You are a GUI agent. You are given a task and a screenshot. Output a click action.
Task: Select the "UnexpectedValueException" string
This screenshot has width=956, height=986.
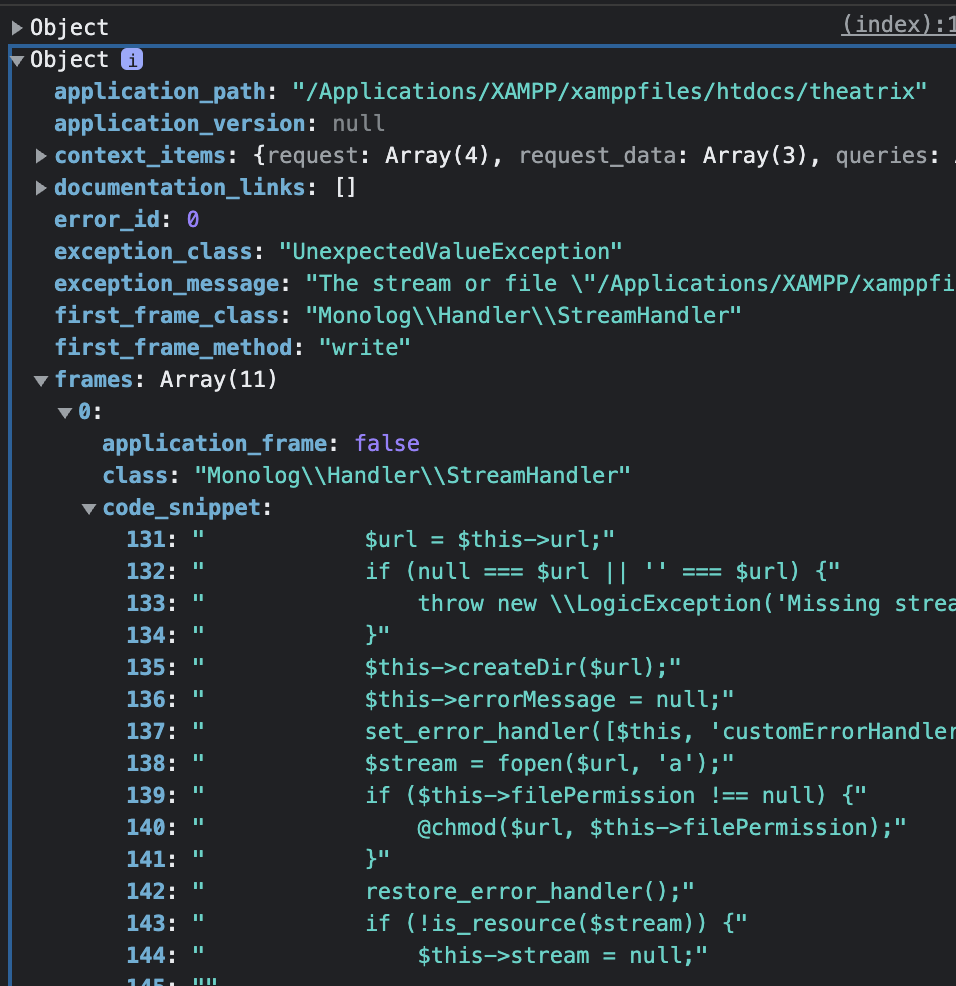450,252
